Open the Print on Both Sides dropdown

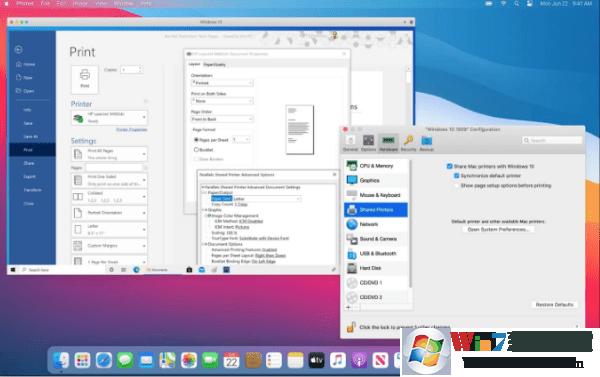(x=222, y=101)
